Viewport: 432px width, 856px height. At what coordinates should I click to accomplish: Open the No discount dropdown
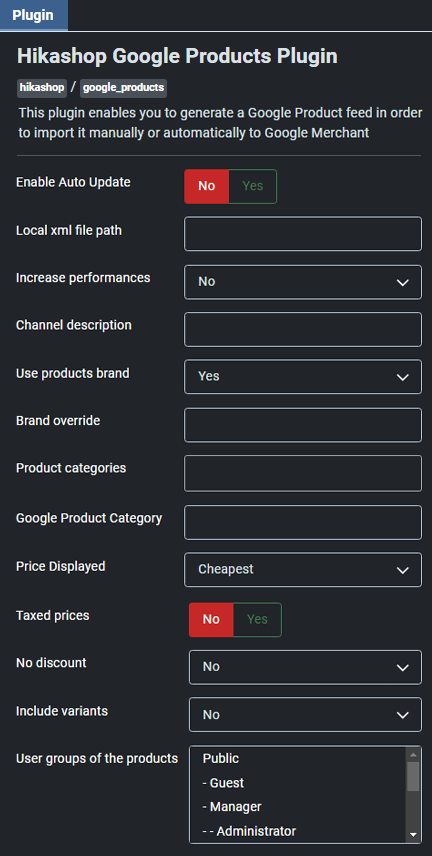[x=305, y=667]
